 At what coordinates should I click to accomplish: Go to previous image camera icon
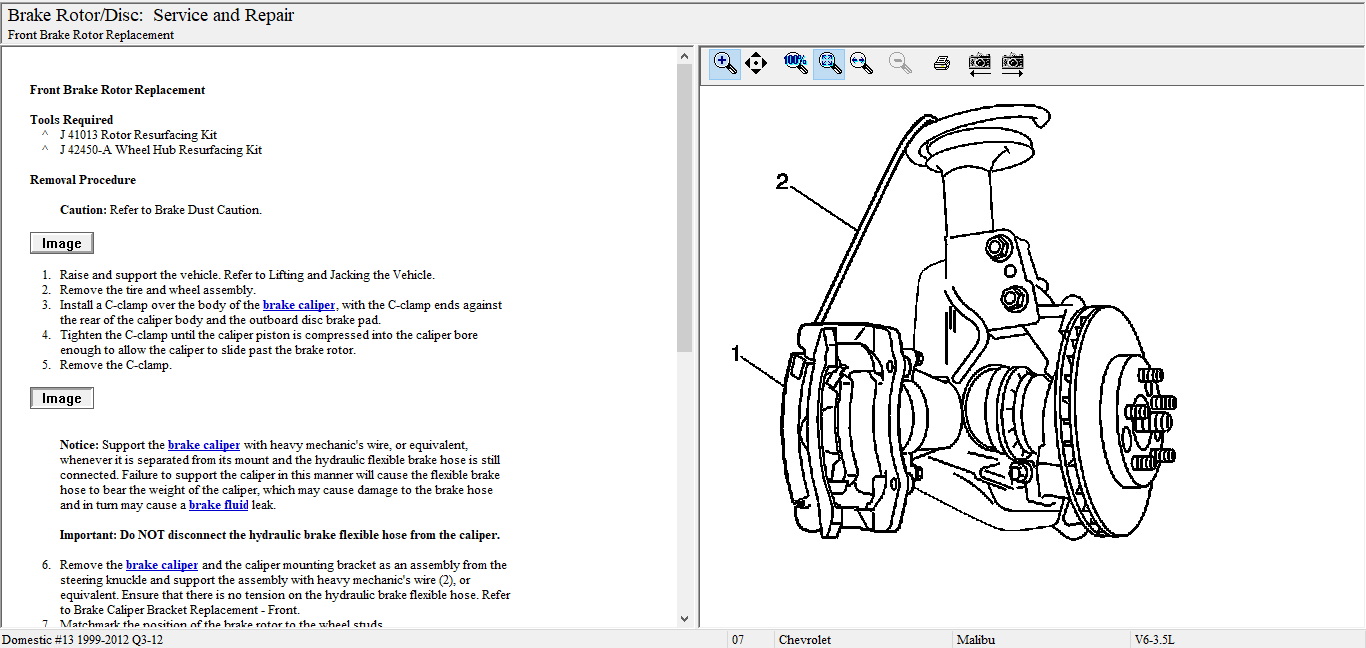(x=980, y=63)
